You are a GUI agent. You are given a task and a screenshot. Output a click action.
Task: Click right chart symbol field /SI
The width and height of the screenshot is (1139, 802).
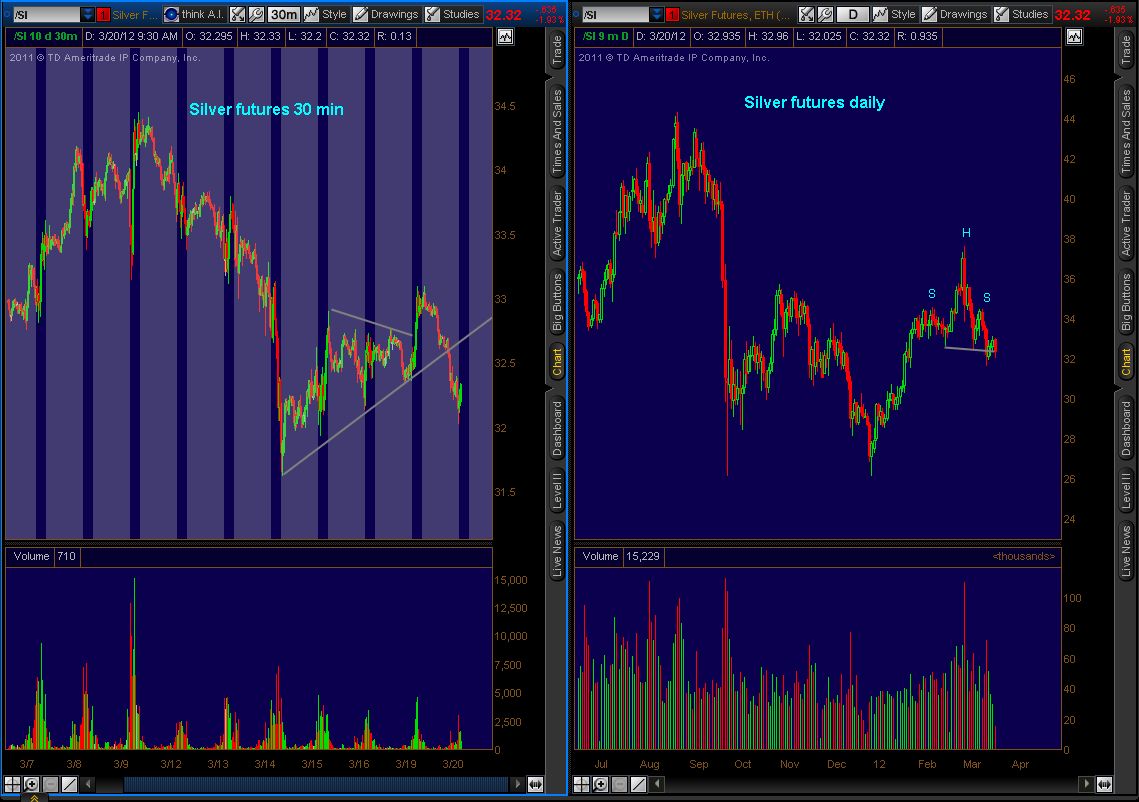(615, 15)
